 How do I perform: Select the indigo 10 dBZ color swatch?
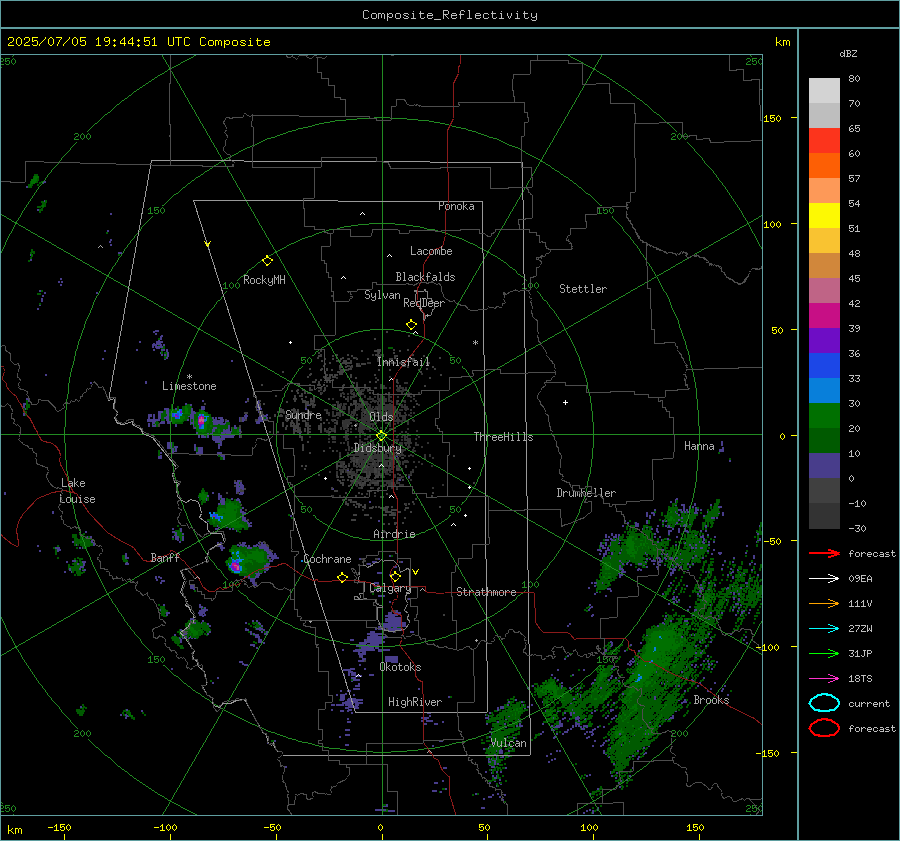[824, 465]
